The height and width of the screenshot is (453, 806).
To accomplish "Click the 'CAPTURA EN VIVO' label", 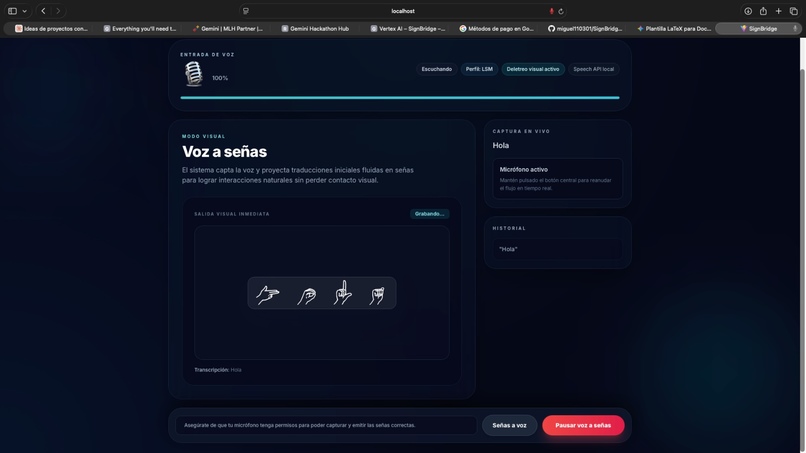I will [x=521, y=132].
